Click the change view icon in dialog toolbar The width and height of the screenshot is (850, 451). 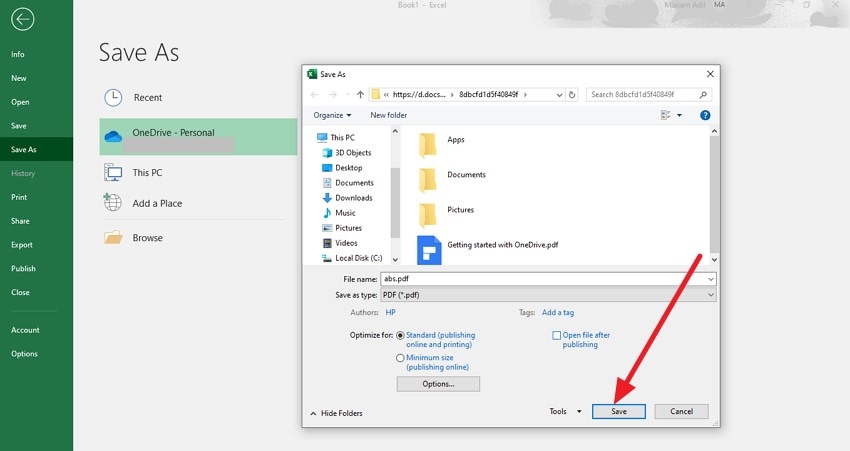(x=666, y=115)
